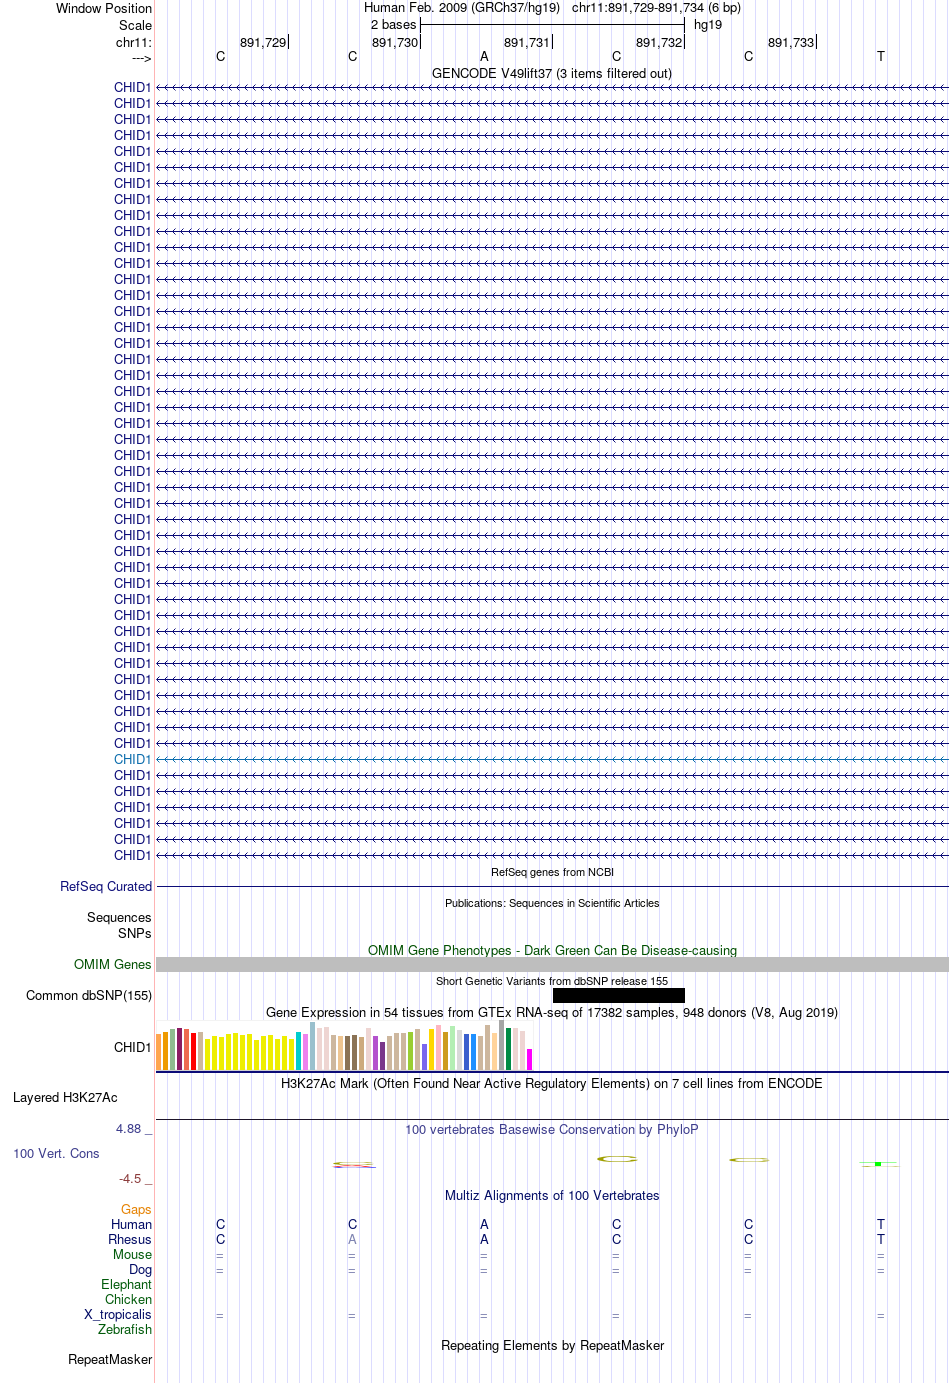Open the GENCODE V49lift37 track title
The image size is (950, 1383).
(552, 73)
